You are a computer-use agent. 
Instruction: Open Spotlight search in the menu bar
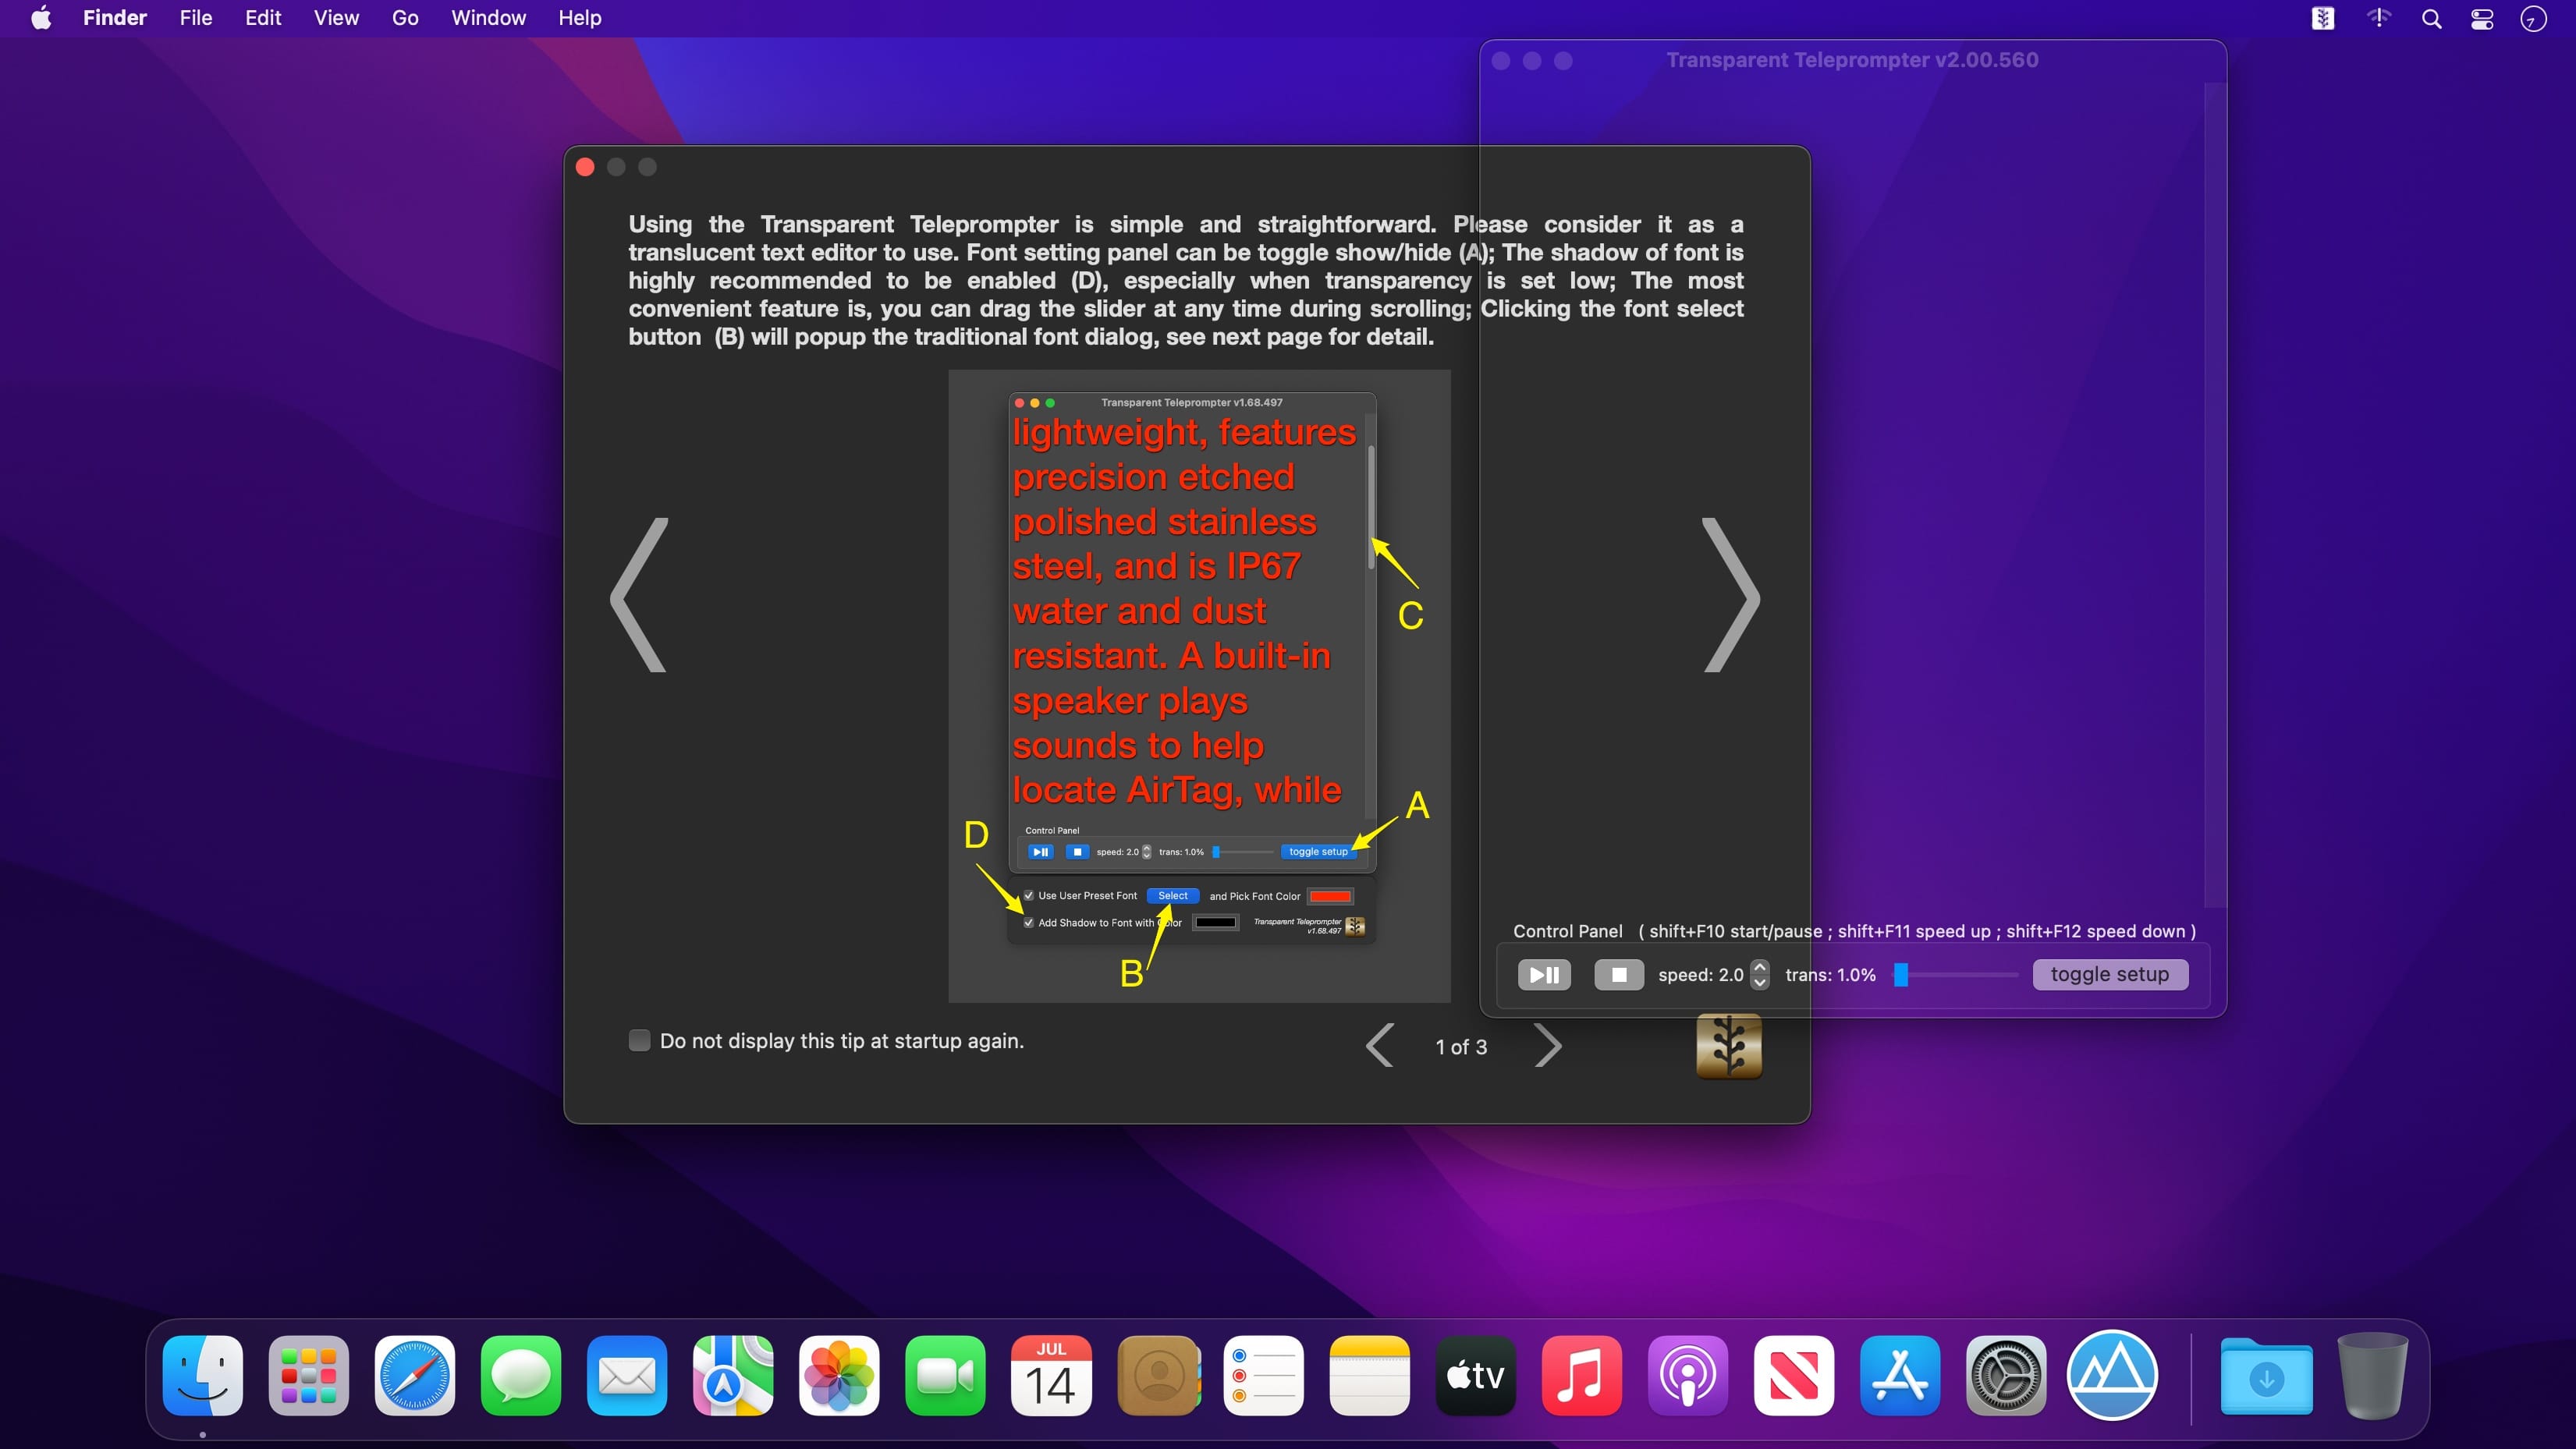(2431, 18)
